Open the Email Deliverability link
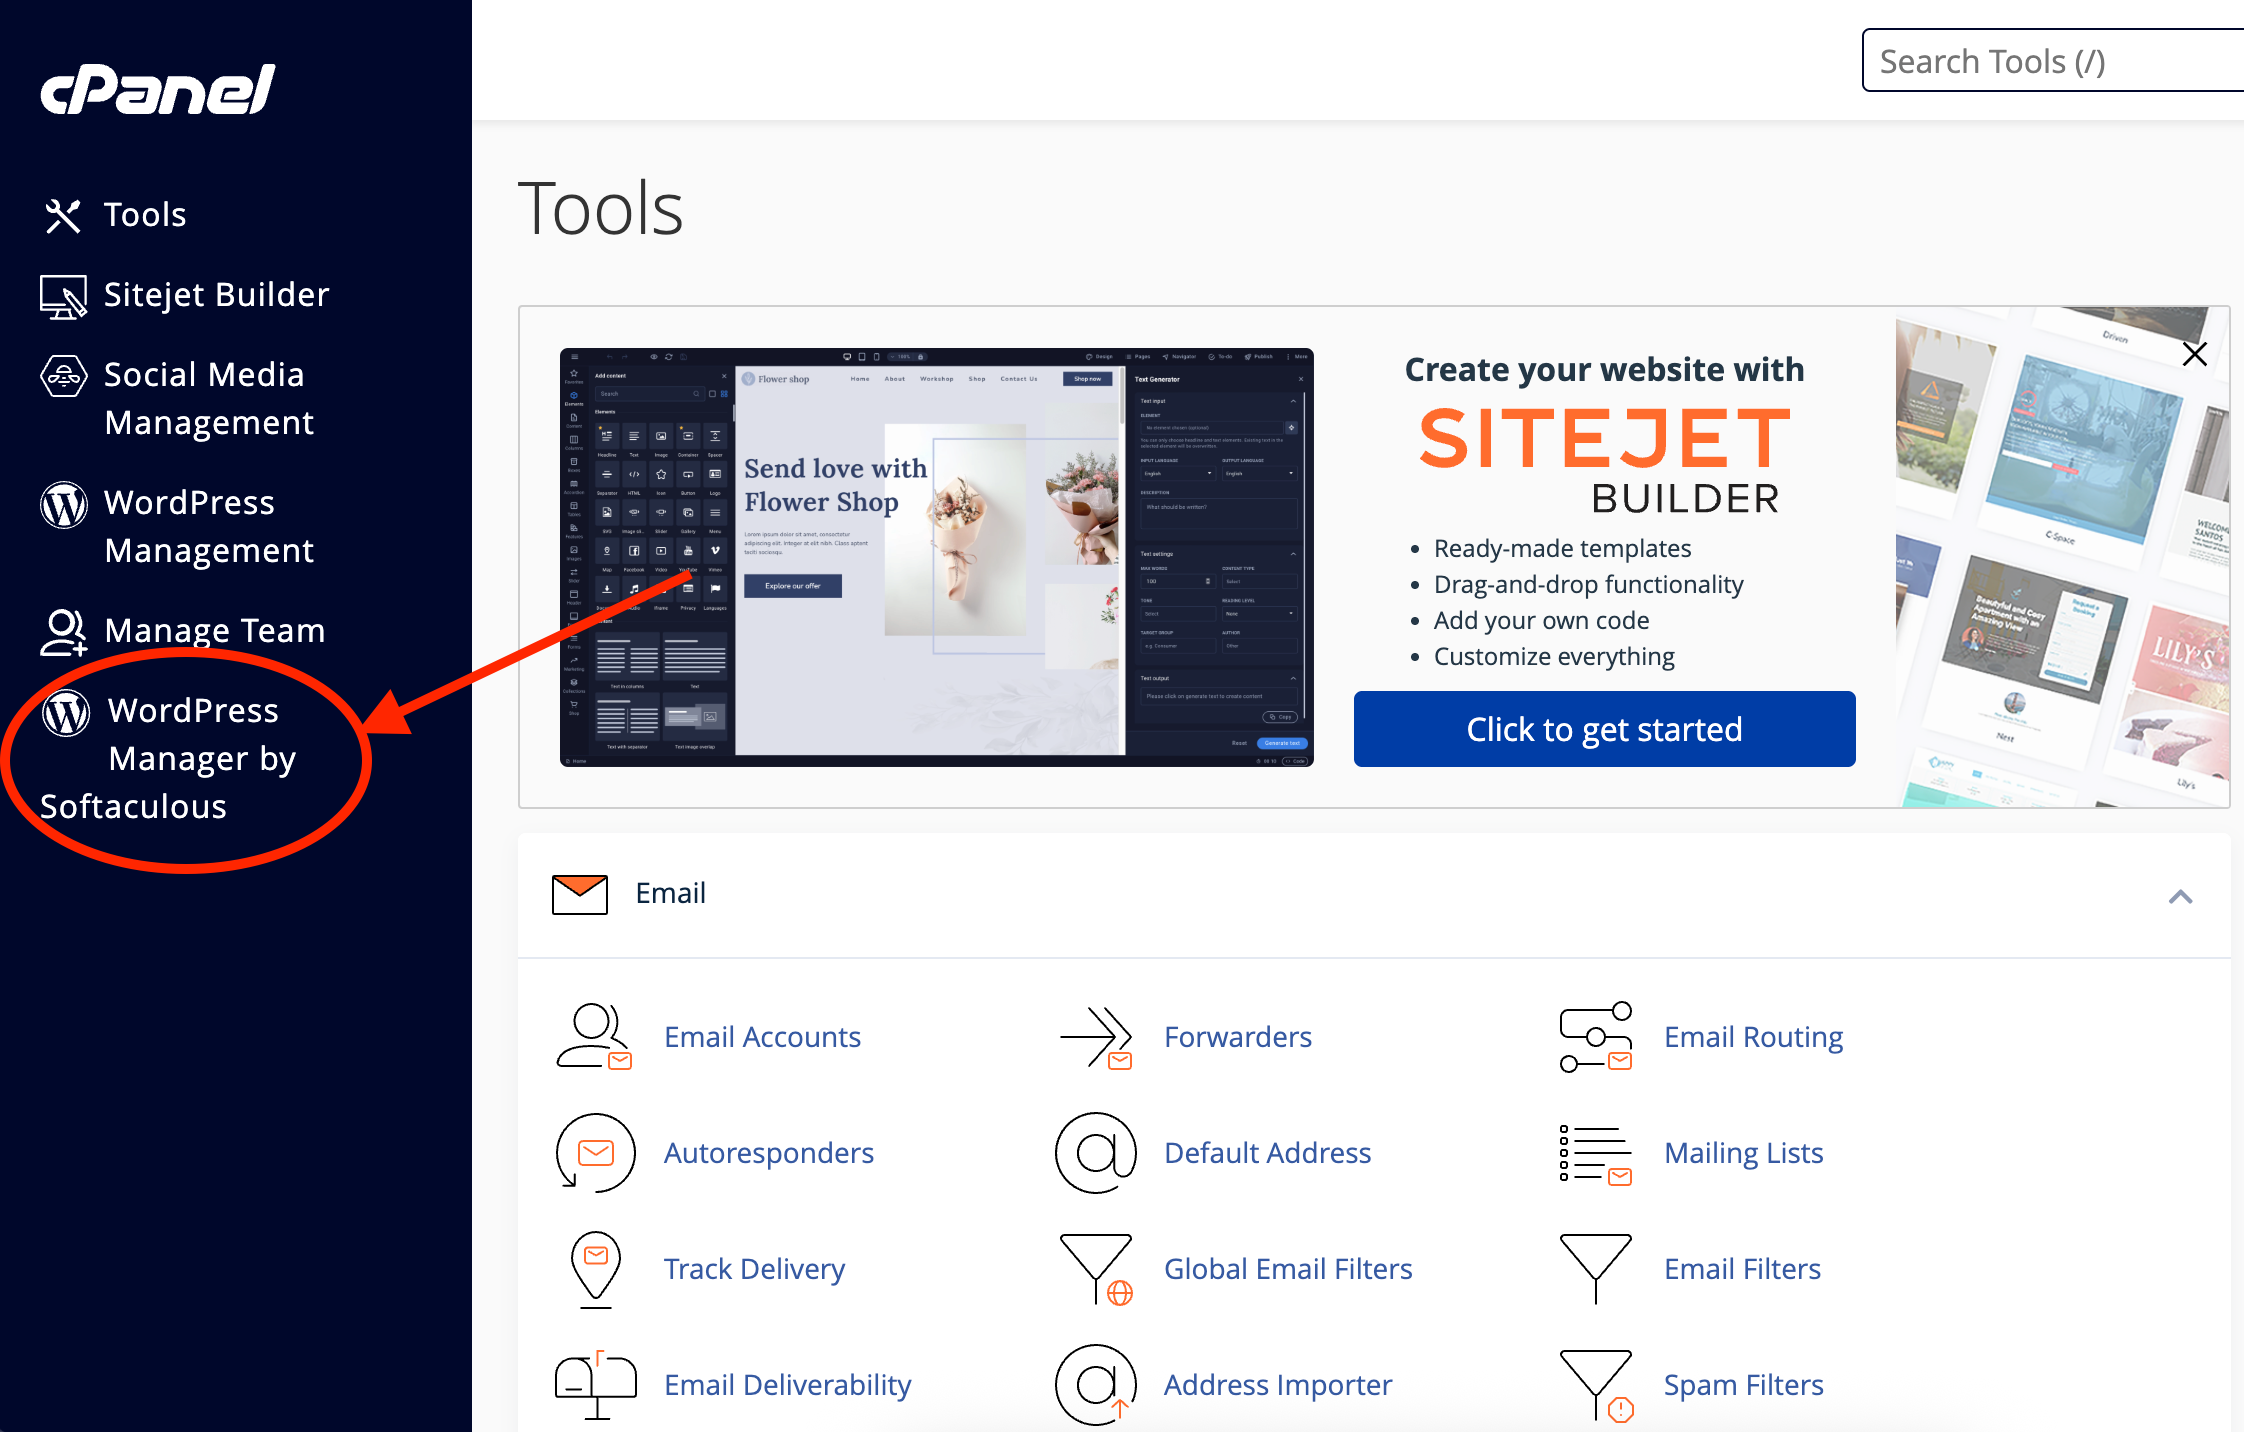The height and width of the screenshot is (1432, 2244). (x=788, y=1386)
